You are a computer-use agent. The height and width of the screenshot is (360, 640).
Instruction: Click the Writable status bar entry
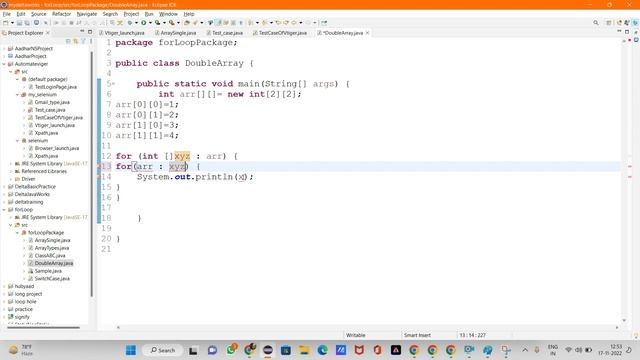[356, 335]
